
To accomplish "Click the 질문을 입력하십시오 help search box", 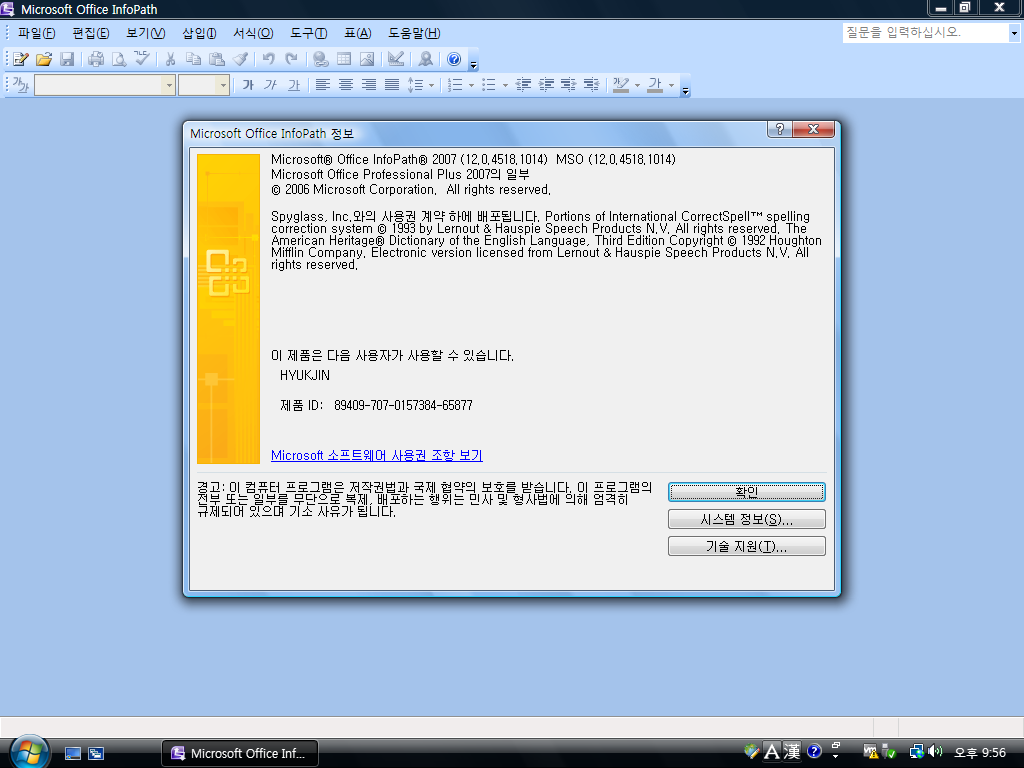I will (x=925, y=33).
